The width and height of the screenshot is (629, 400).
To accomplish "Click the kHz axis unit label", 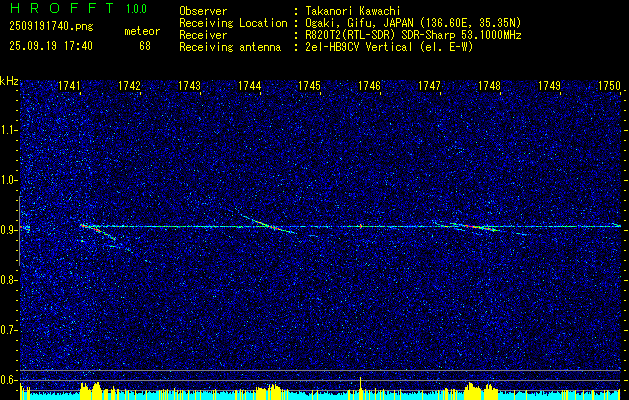I will coord(9,81).
